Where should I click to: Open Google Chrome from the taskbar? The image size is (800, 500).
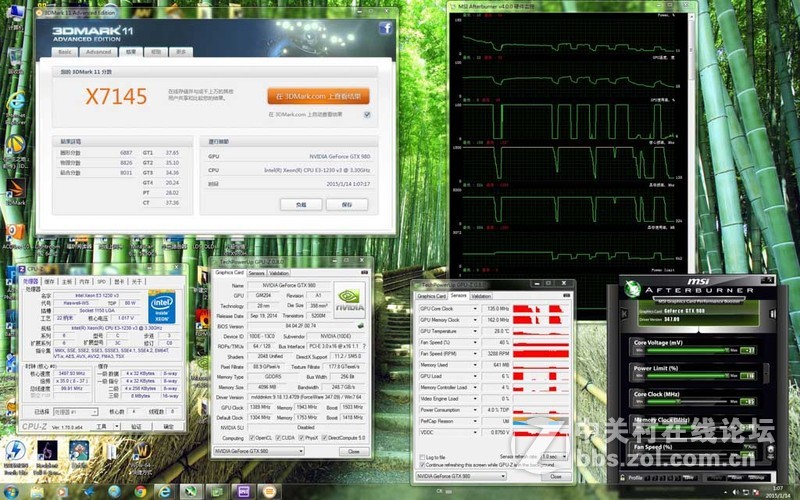[140, 492]
